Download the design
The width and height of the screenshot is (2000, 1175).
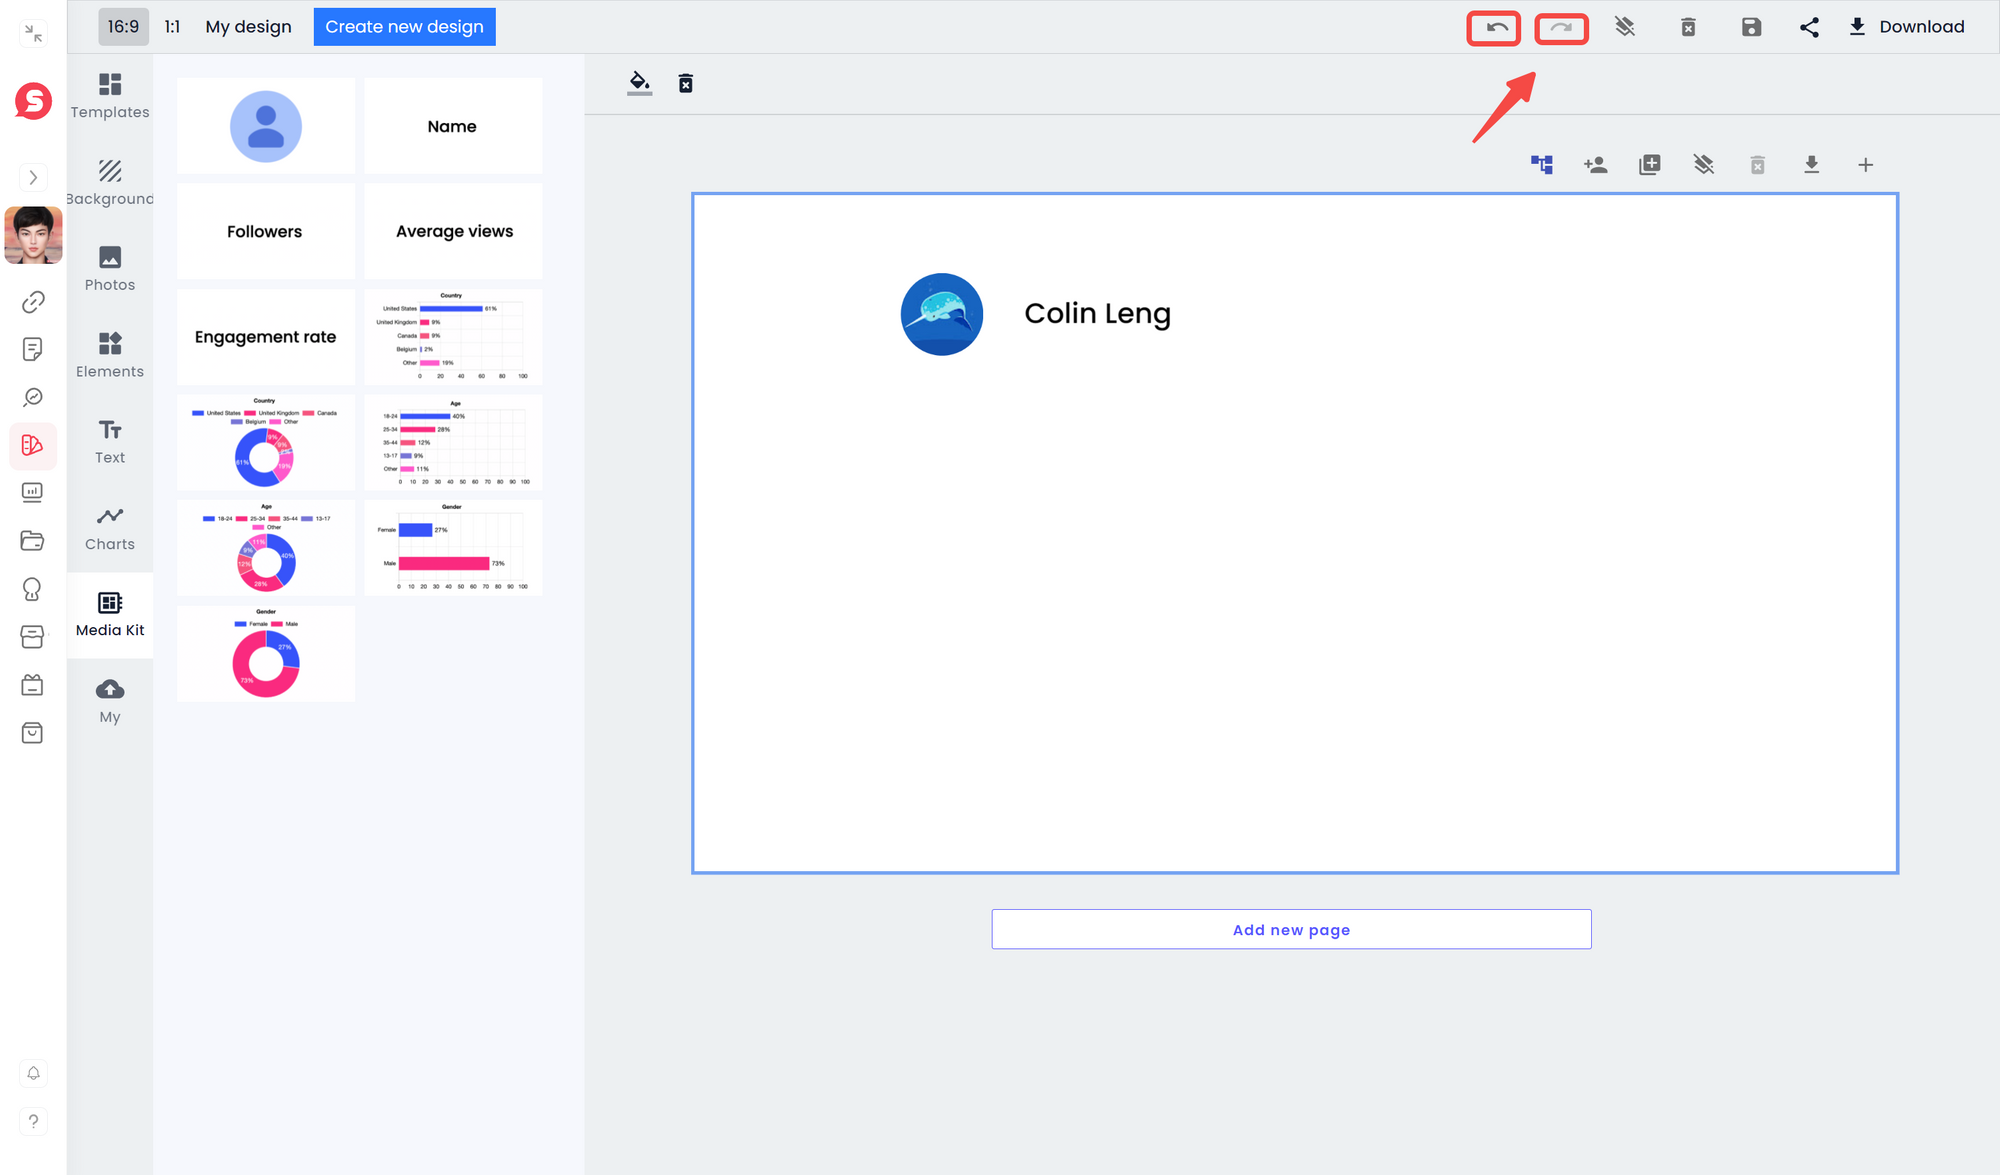coord(1906,27)
